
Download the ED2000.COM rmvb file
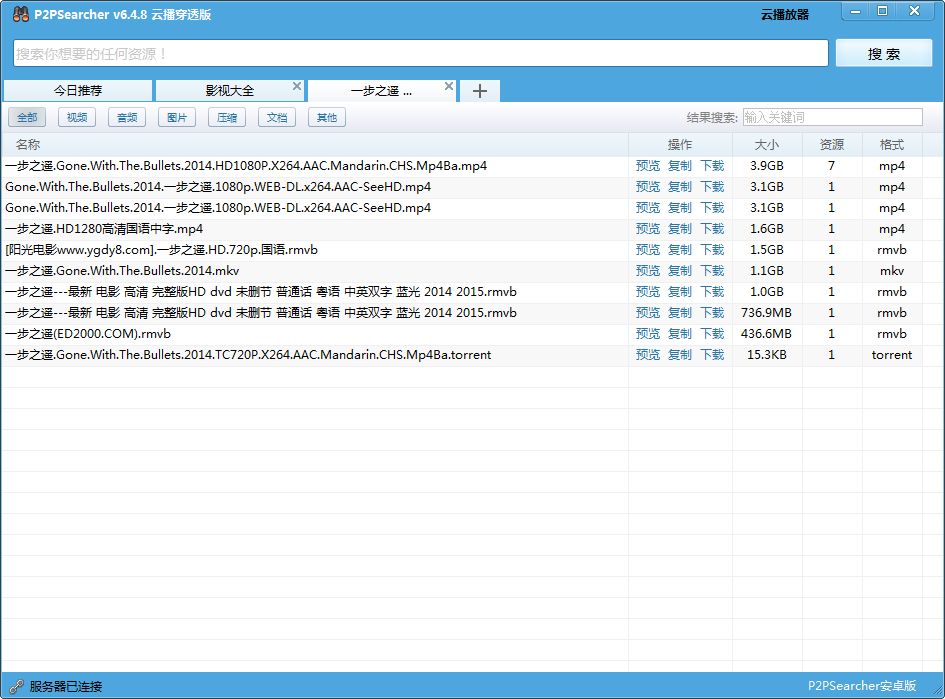(x=712, y=334)
